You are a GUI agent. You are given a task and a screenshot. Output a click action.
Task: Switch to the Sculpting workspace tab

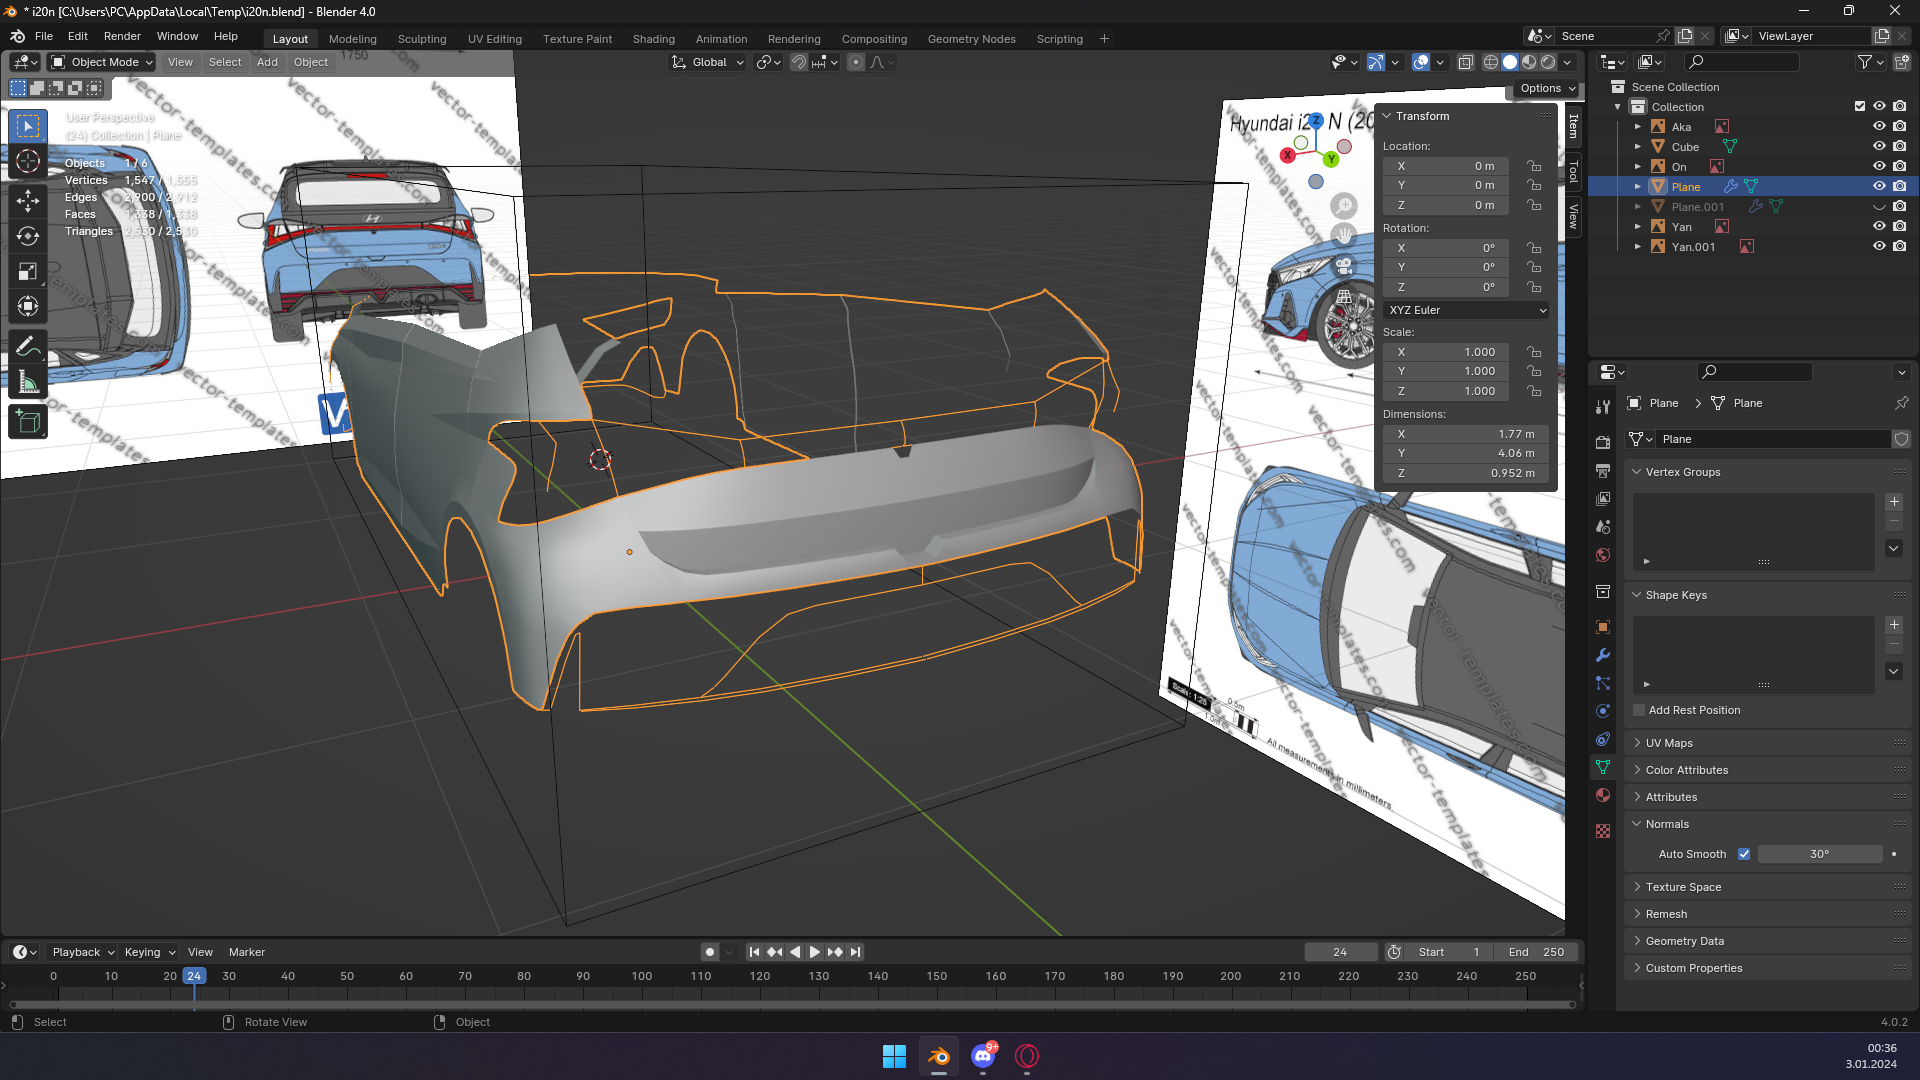pos(422,39)
